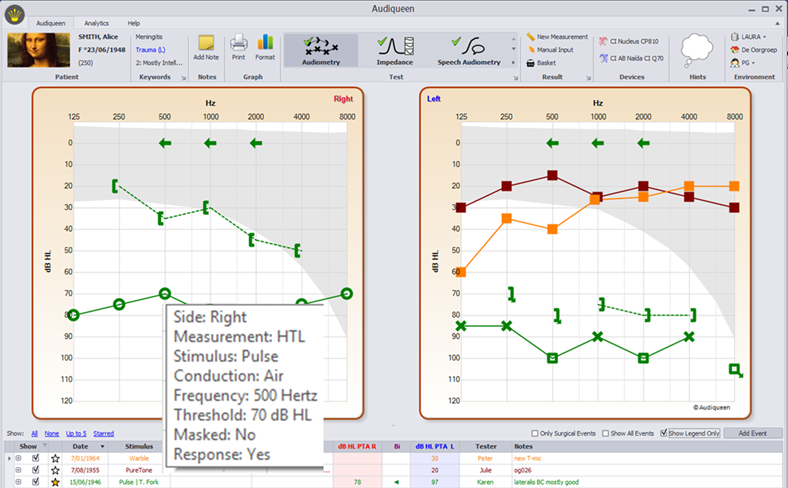Viewport: 788px width, 488px height.
Task: Collapse the ribbon with the top-right caret
Action: pos(777,23)
